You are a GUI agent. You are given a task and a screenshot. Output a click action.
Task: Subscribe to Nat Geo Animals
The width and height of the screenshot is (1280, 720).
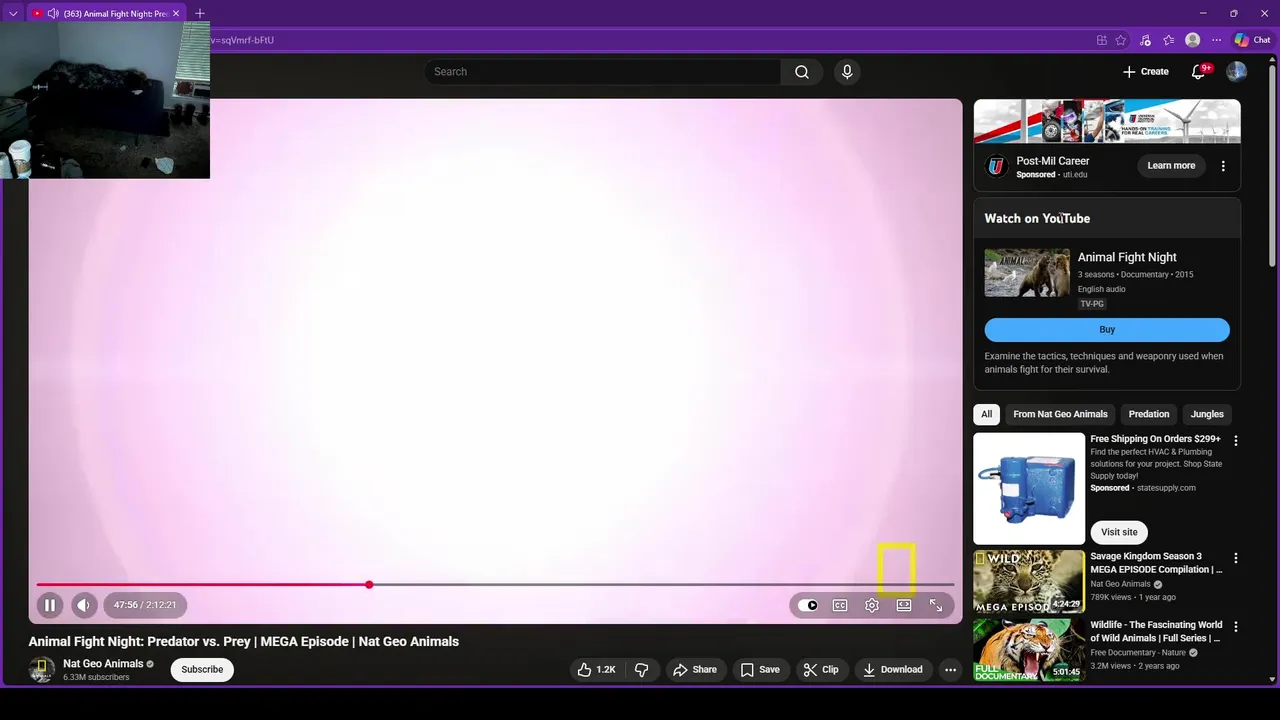point(202,670)
